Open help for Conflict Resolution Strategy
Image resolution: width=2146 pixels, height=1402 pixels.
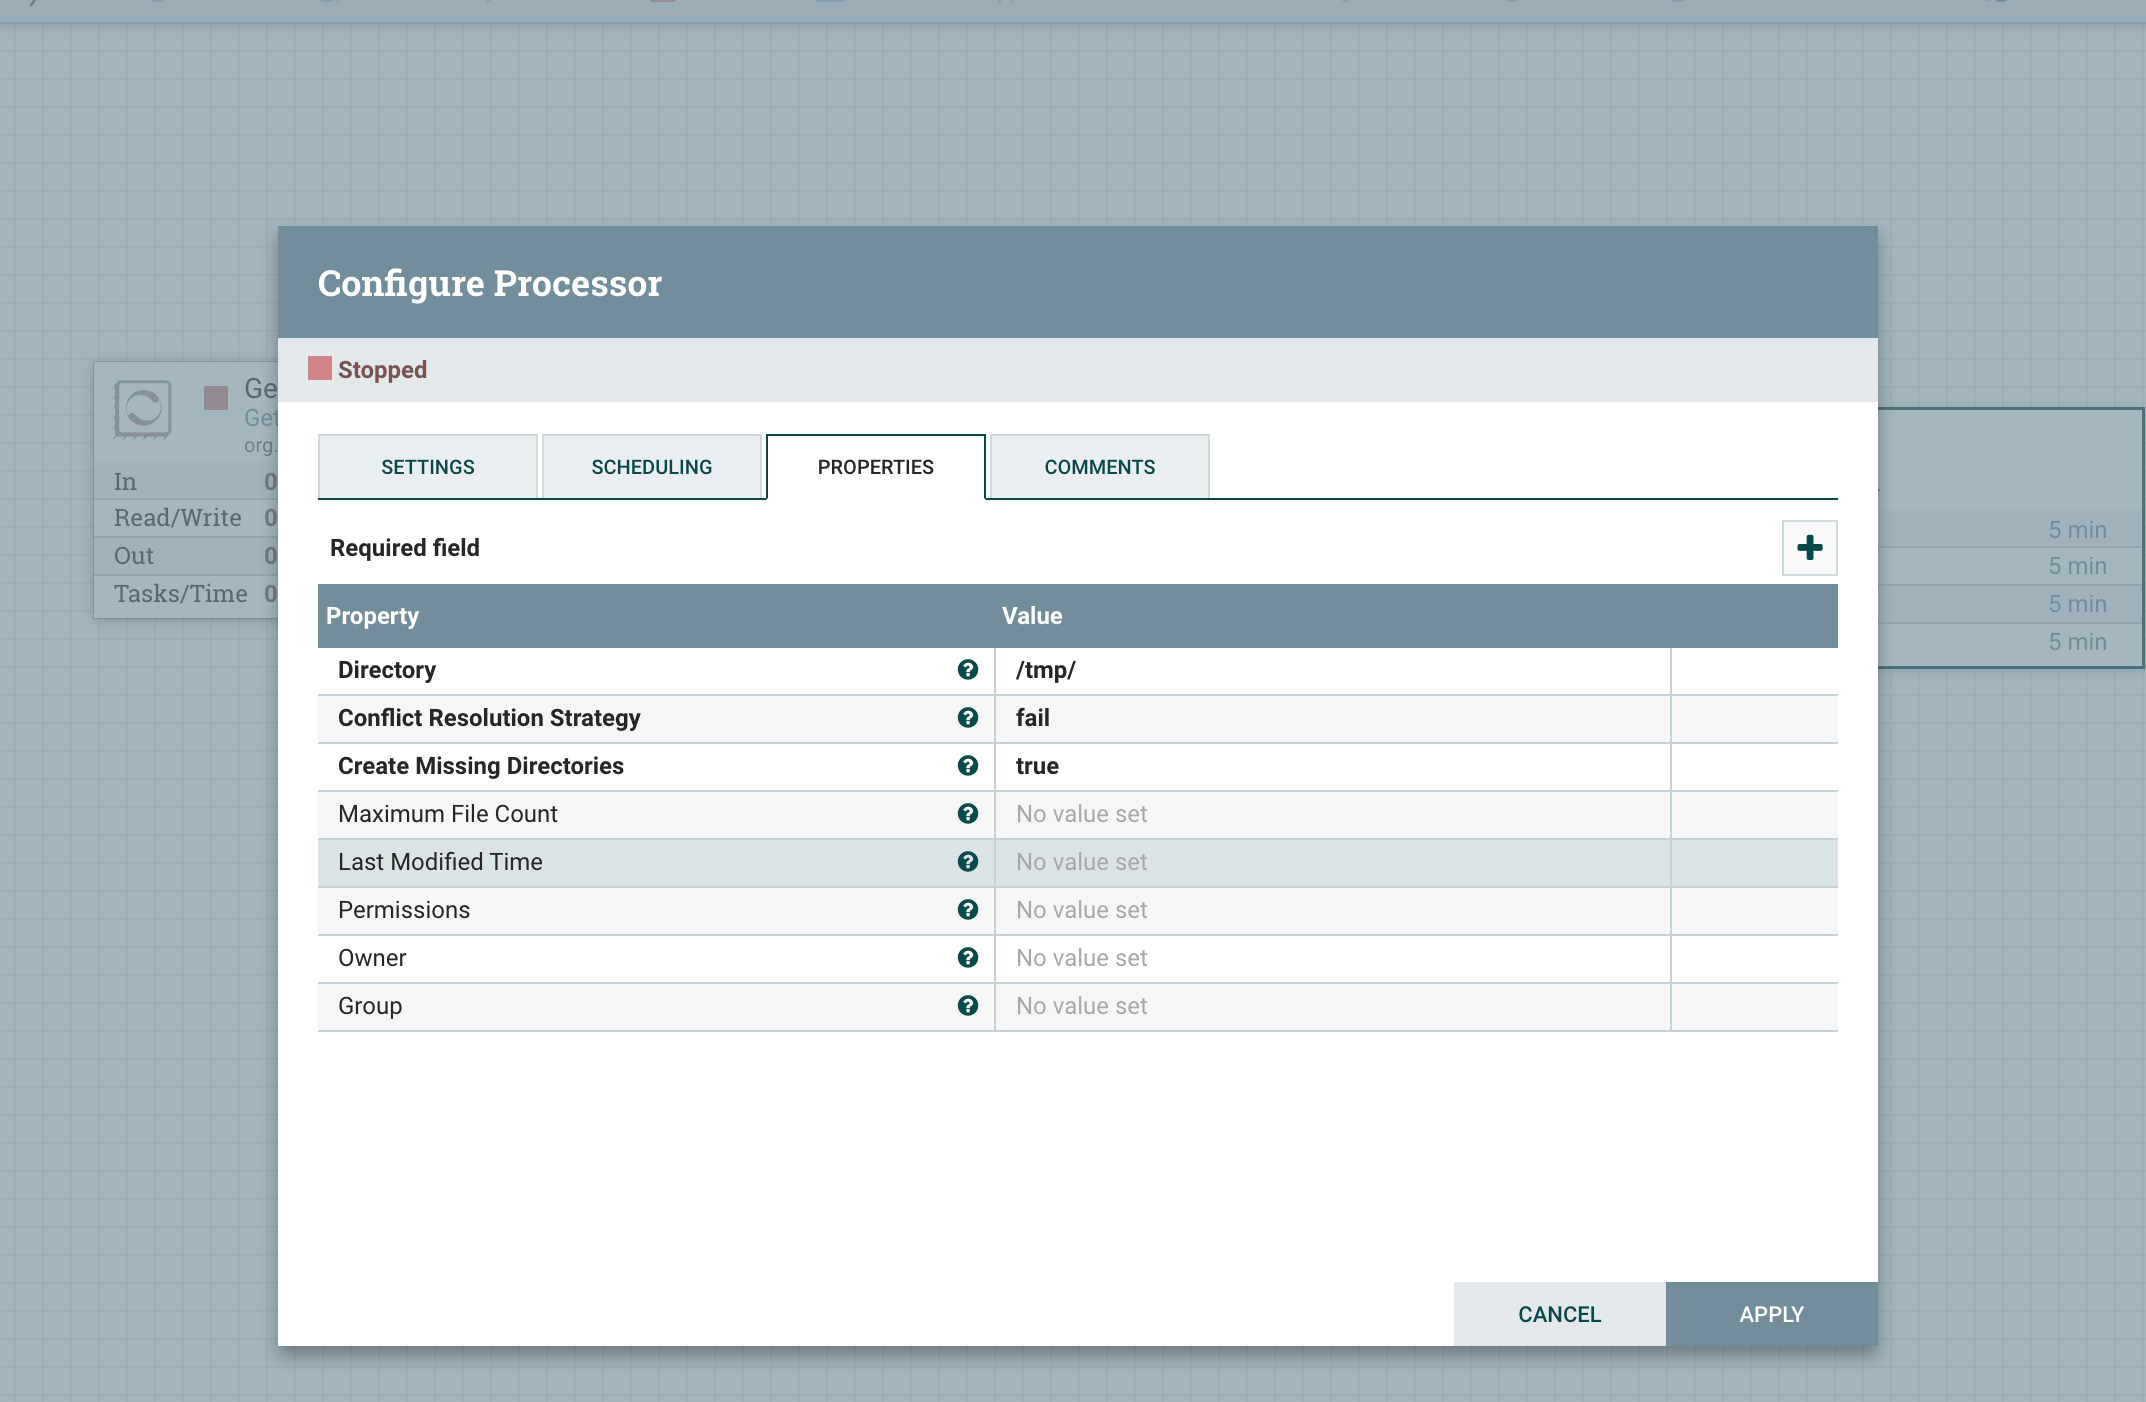(966, 717)
